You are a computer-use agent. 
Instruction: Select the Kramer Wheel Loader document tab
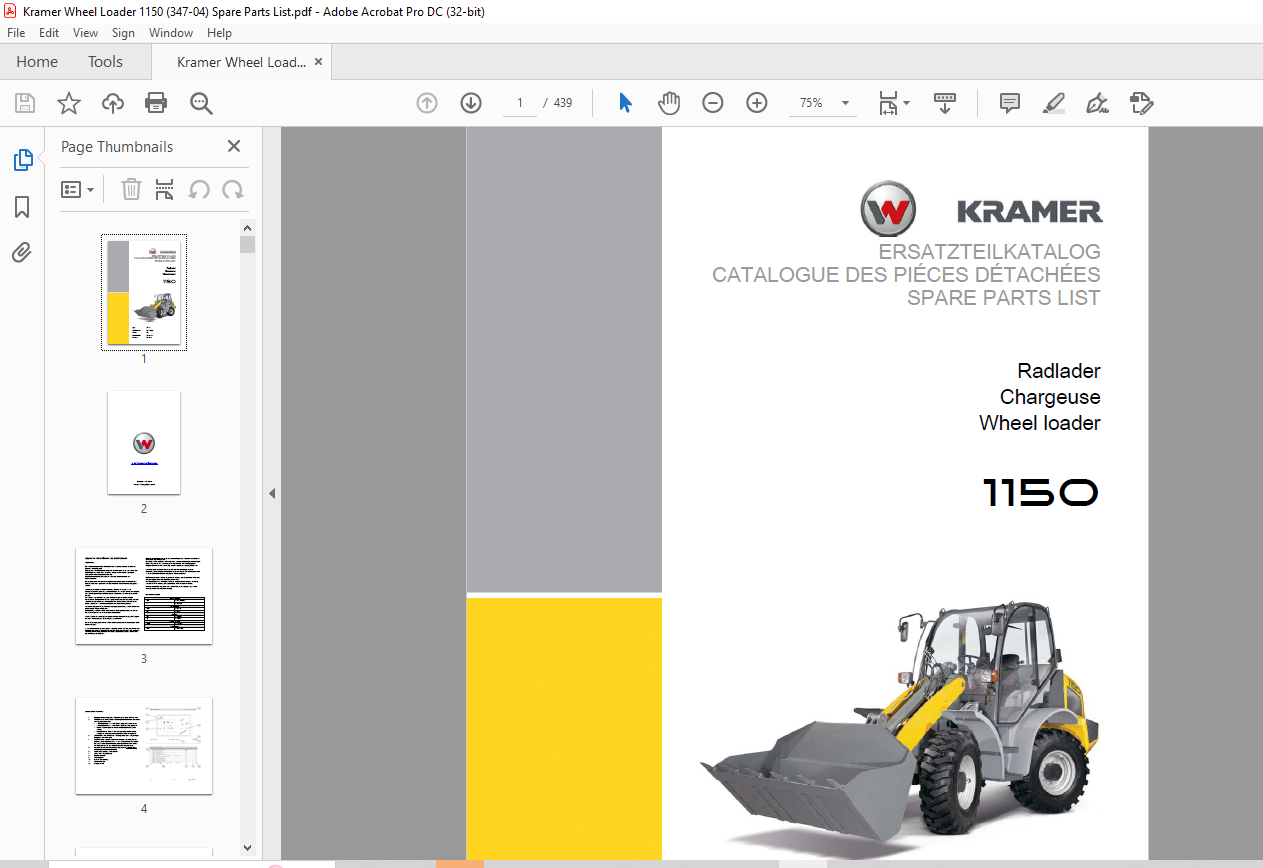click(x=241, y=62)
